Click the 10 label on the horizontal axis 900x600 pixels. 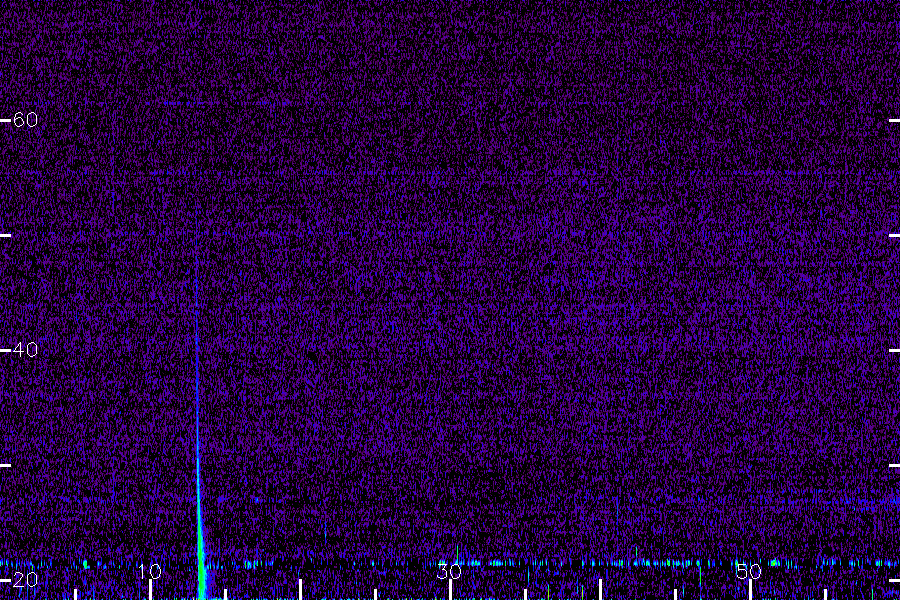[150, 571]
